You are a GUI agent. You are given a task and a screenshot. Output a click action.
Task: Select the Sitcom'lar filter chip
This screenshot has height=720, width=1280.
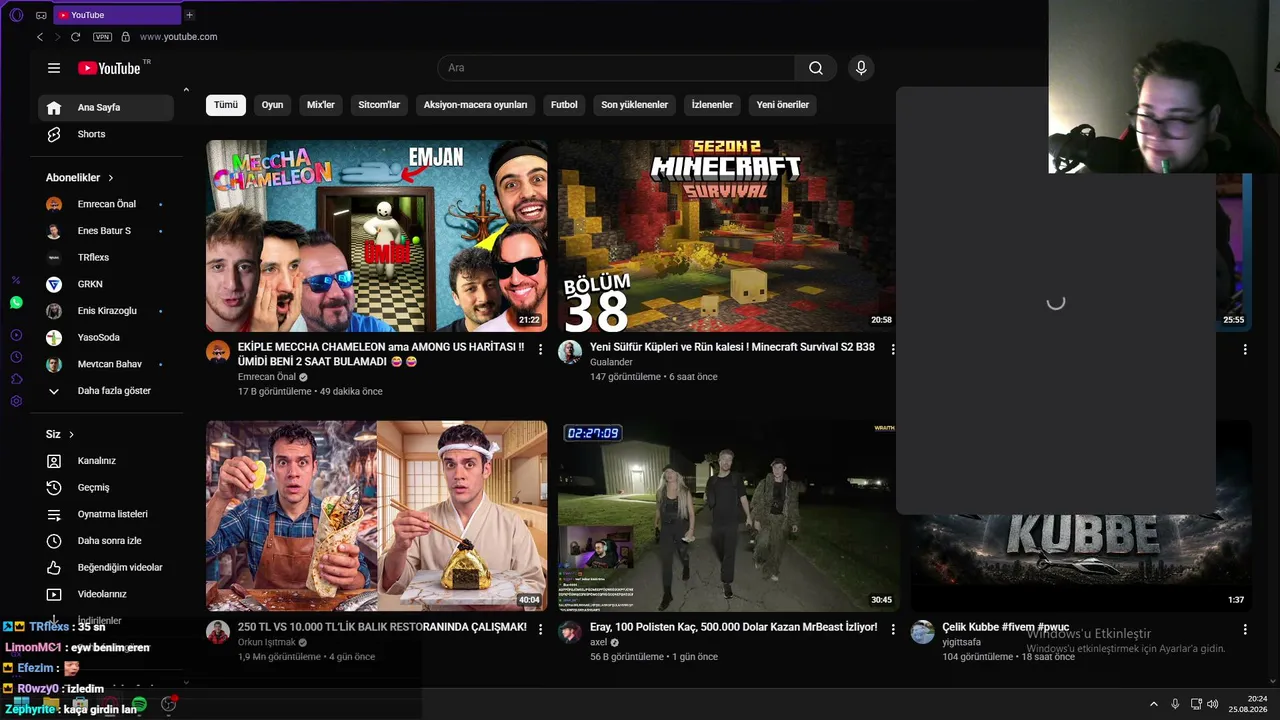click(379, 105)
